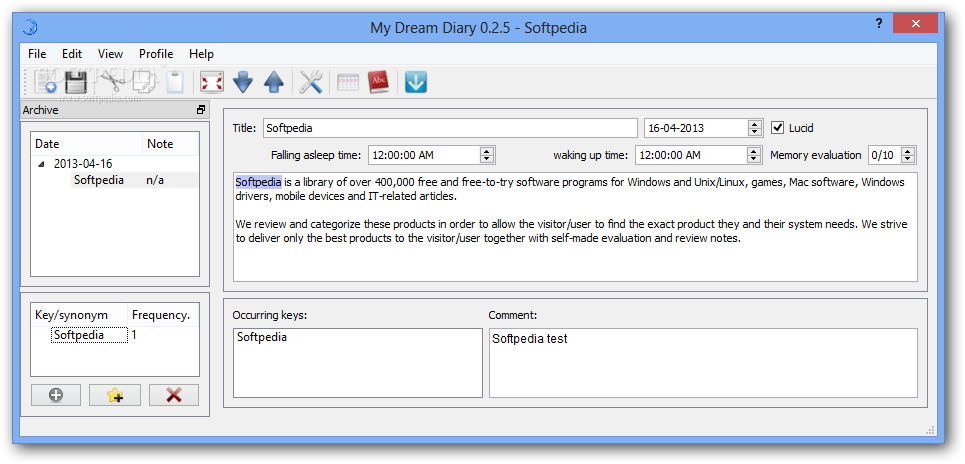The image size is (965, 464).
Task: Increase the dream date with the up arrow
Action: coord(755,124)
